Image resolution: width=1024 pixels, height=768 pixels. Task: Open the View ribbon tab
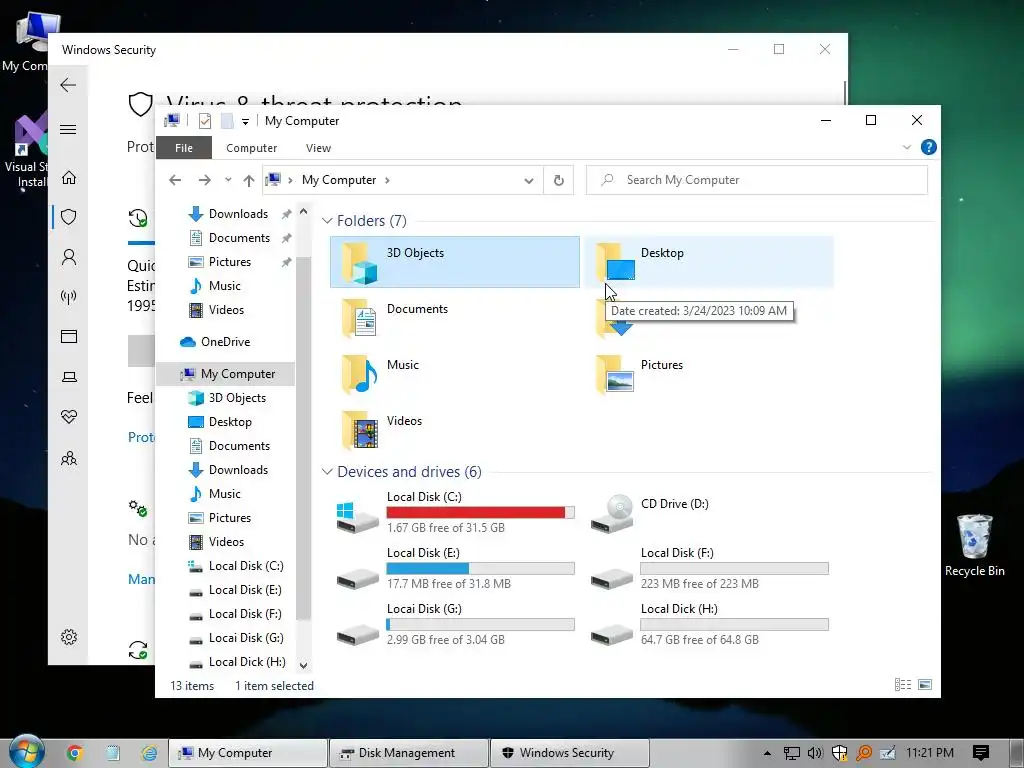(318, 148)
